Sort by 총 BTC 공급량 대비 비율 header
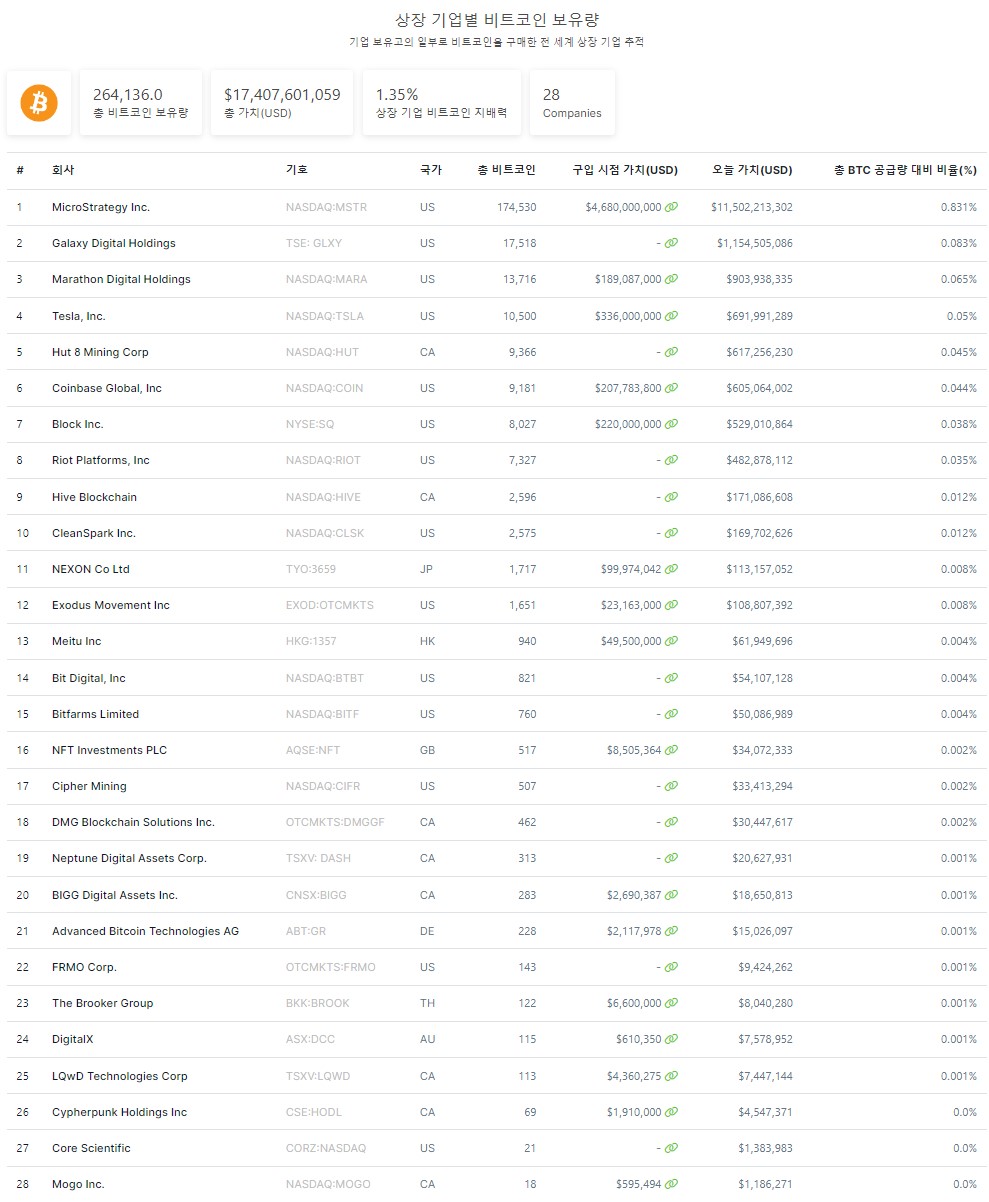The width and height of the screenshot is (989, 1202). [905, 170]
